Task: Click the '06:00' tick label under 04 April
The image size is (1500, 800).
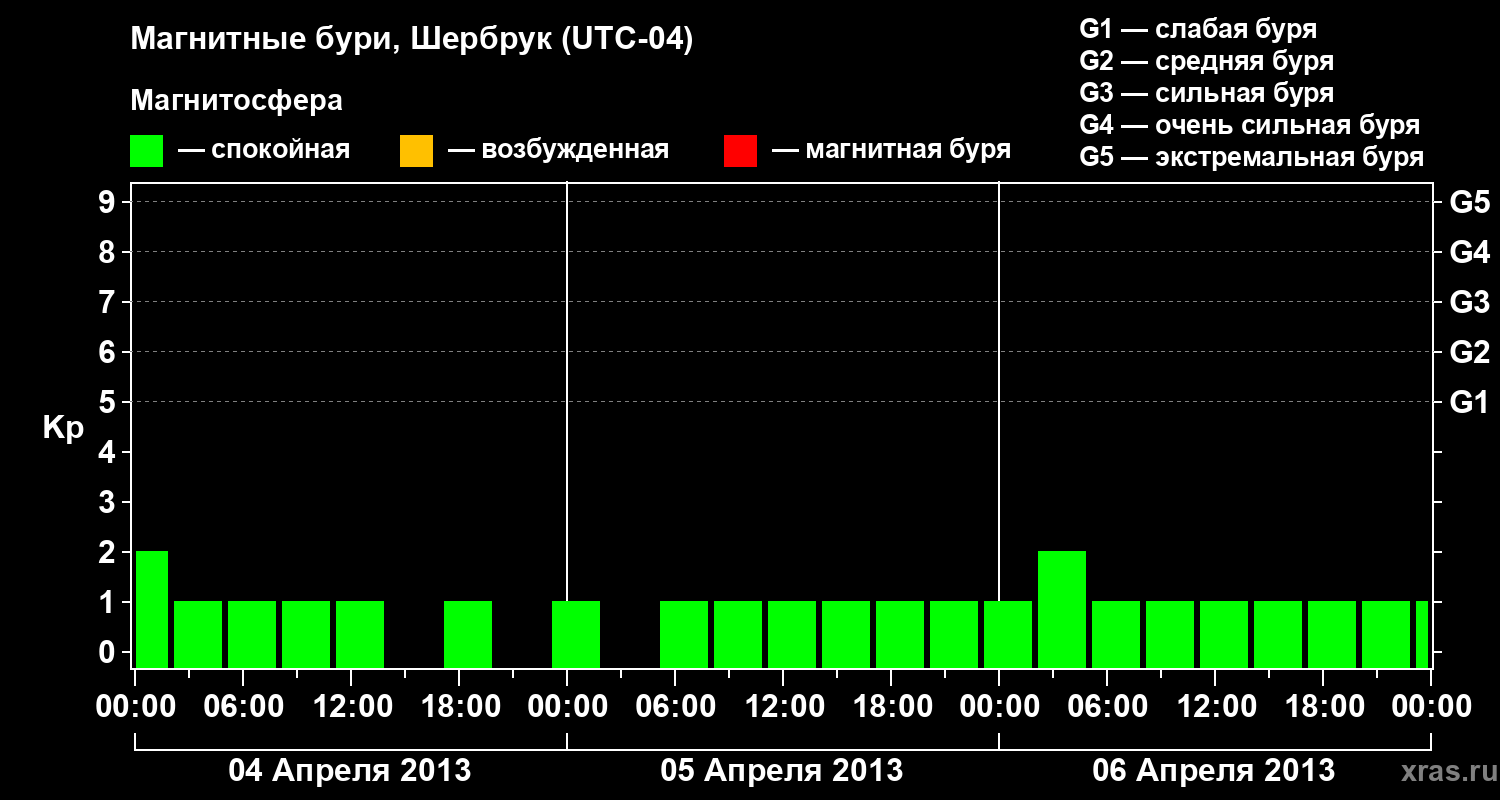Action: pyautogui.click(x=243, y=707)
